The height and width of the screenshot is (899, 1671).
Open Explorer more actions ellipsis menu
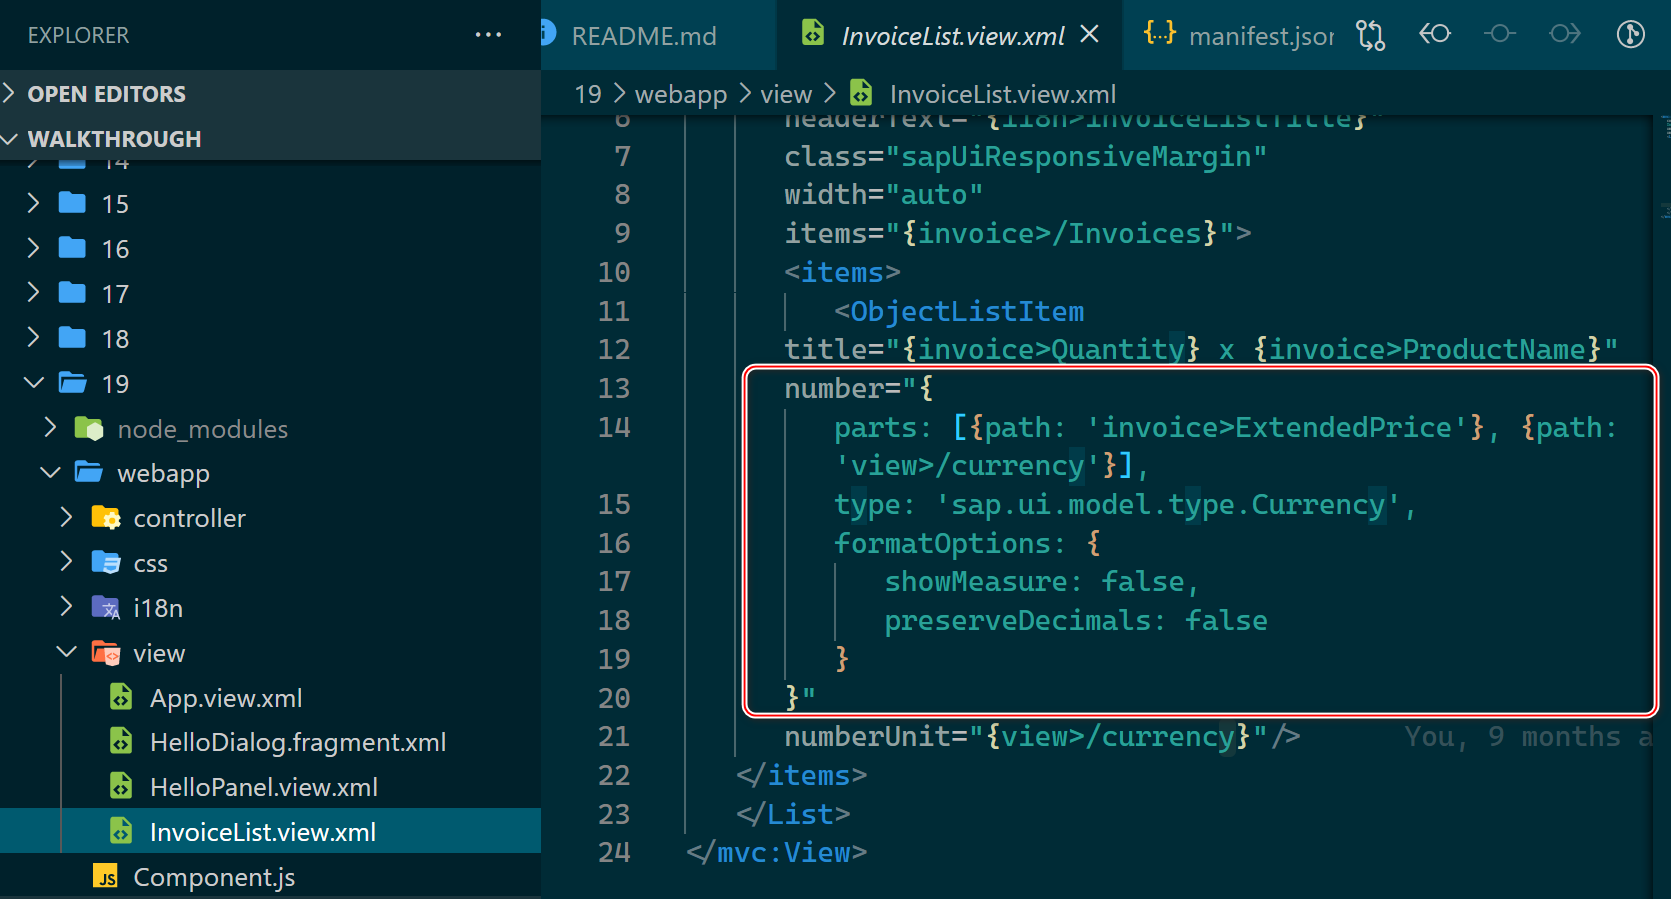pos(488,35)
